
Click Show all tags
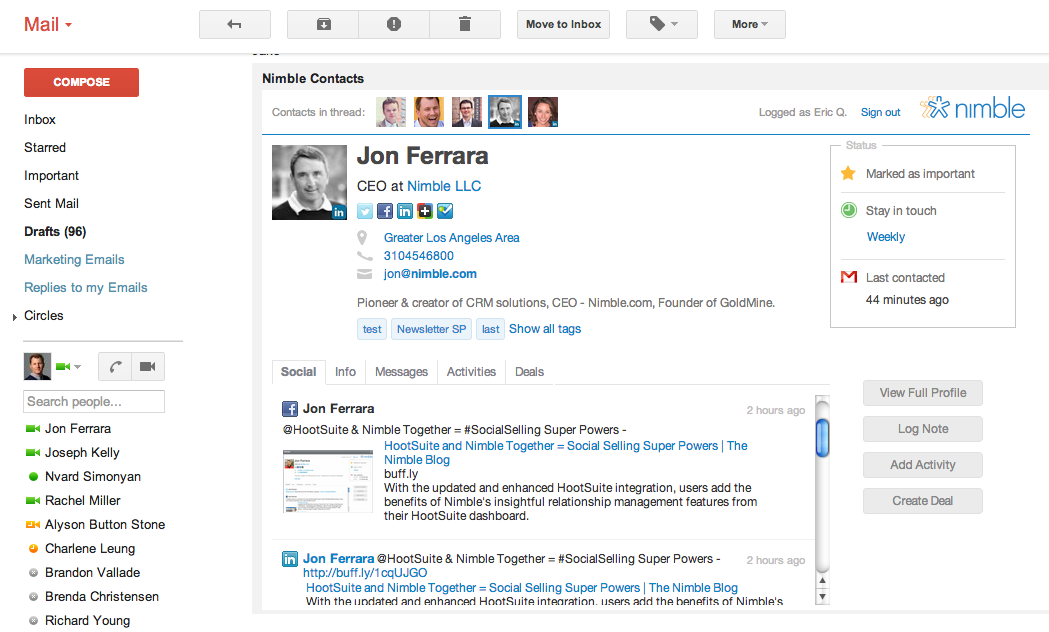[x=545, y=328]
